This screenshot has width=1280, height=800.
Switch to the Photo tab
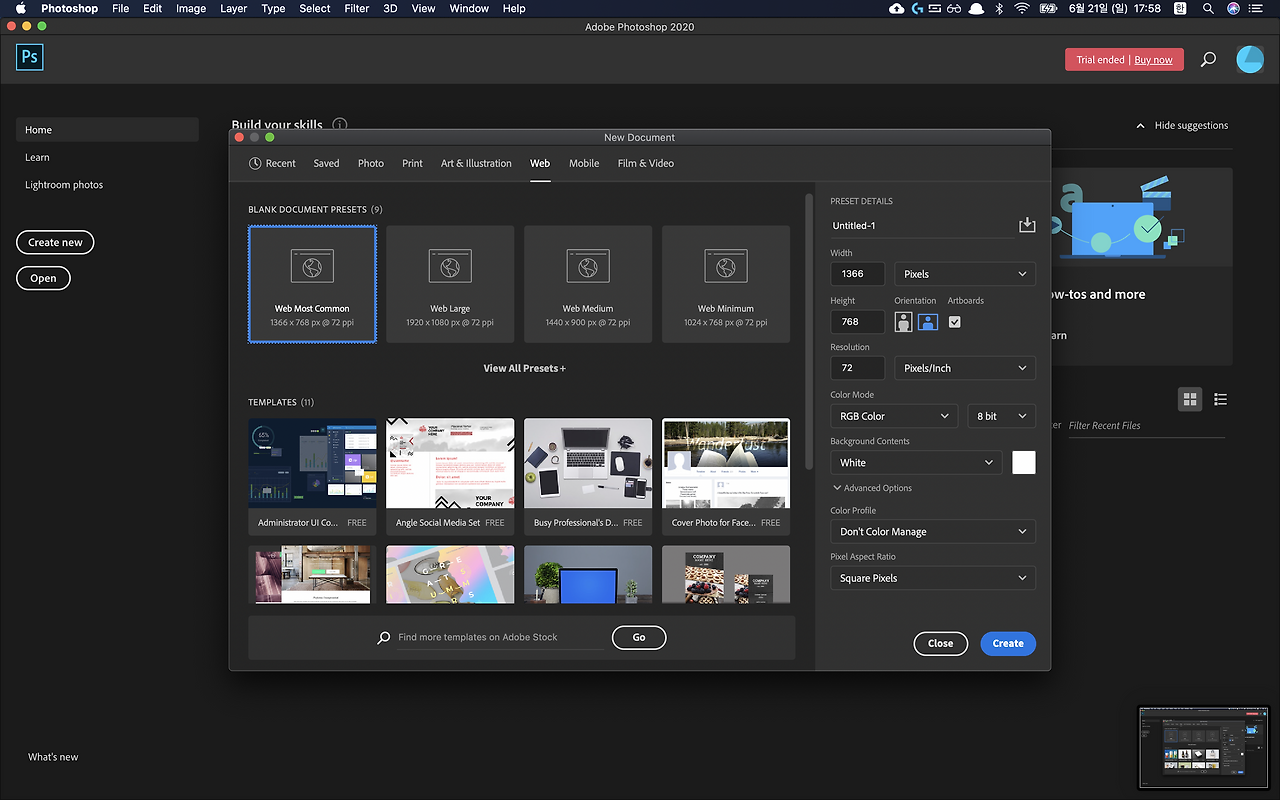click(x=371, y=163)
